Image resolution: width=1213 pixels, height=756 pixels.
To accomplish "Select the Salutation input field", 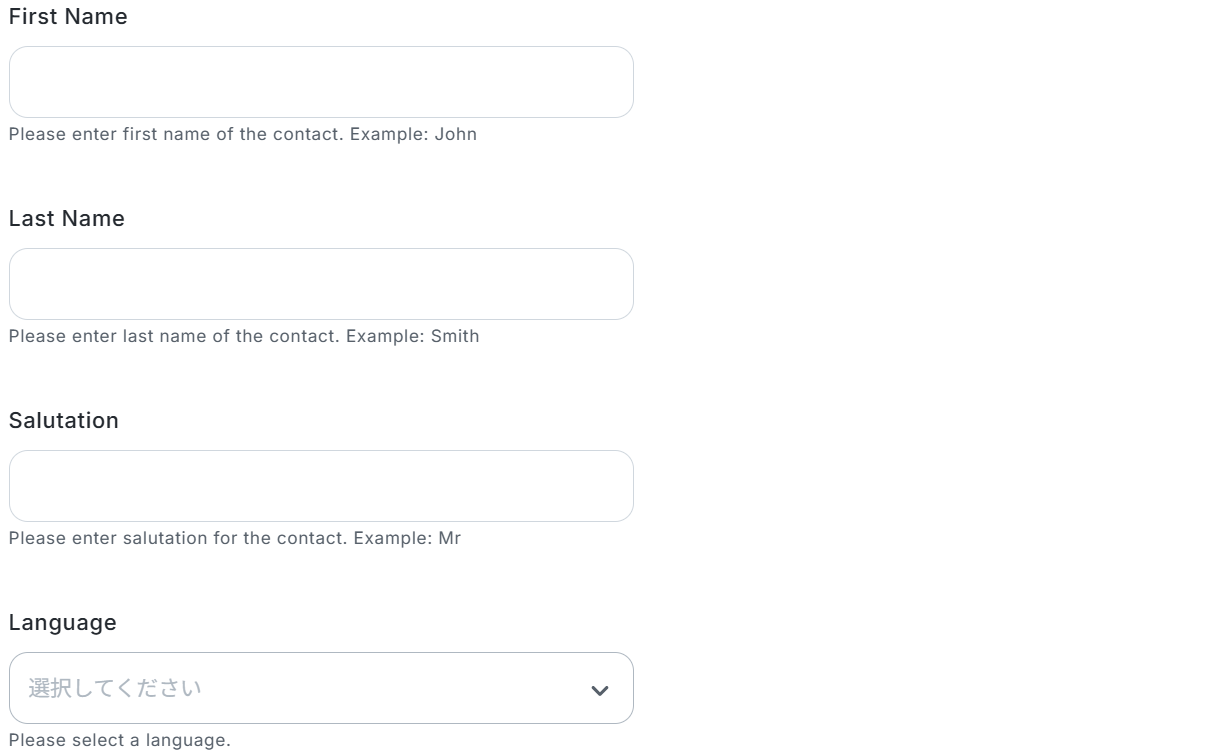I will pos(321,486).
